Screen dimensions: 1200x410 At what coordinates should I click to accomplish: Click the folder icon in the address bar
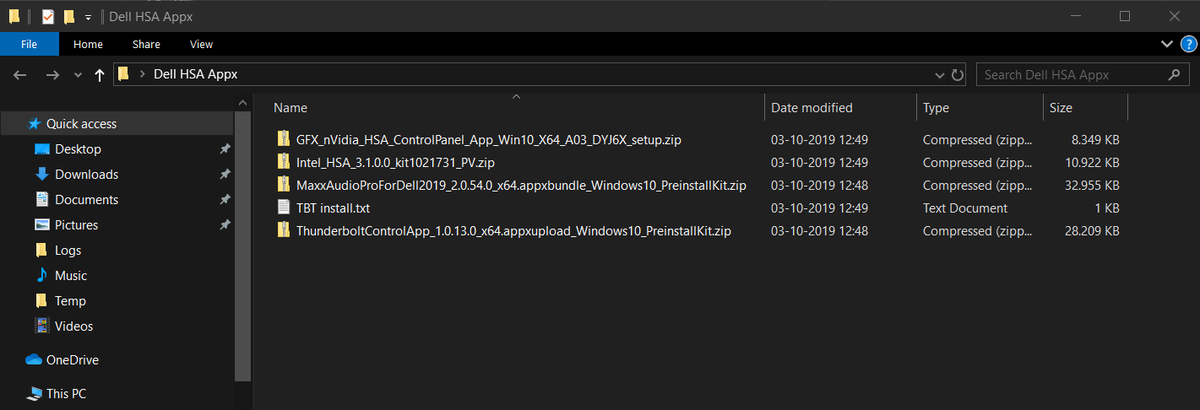pyautogui.click(x=124, y=74)
